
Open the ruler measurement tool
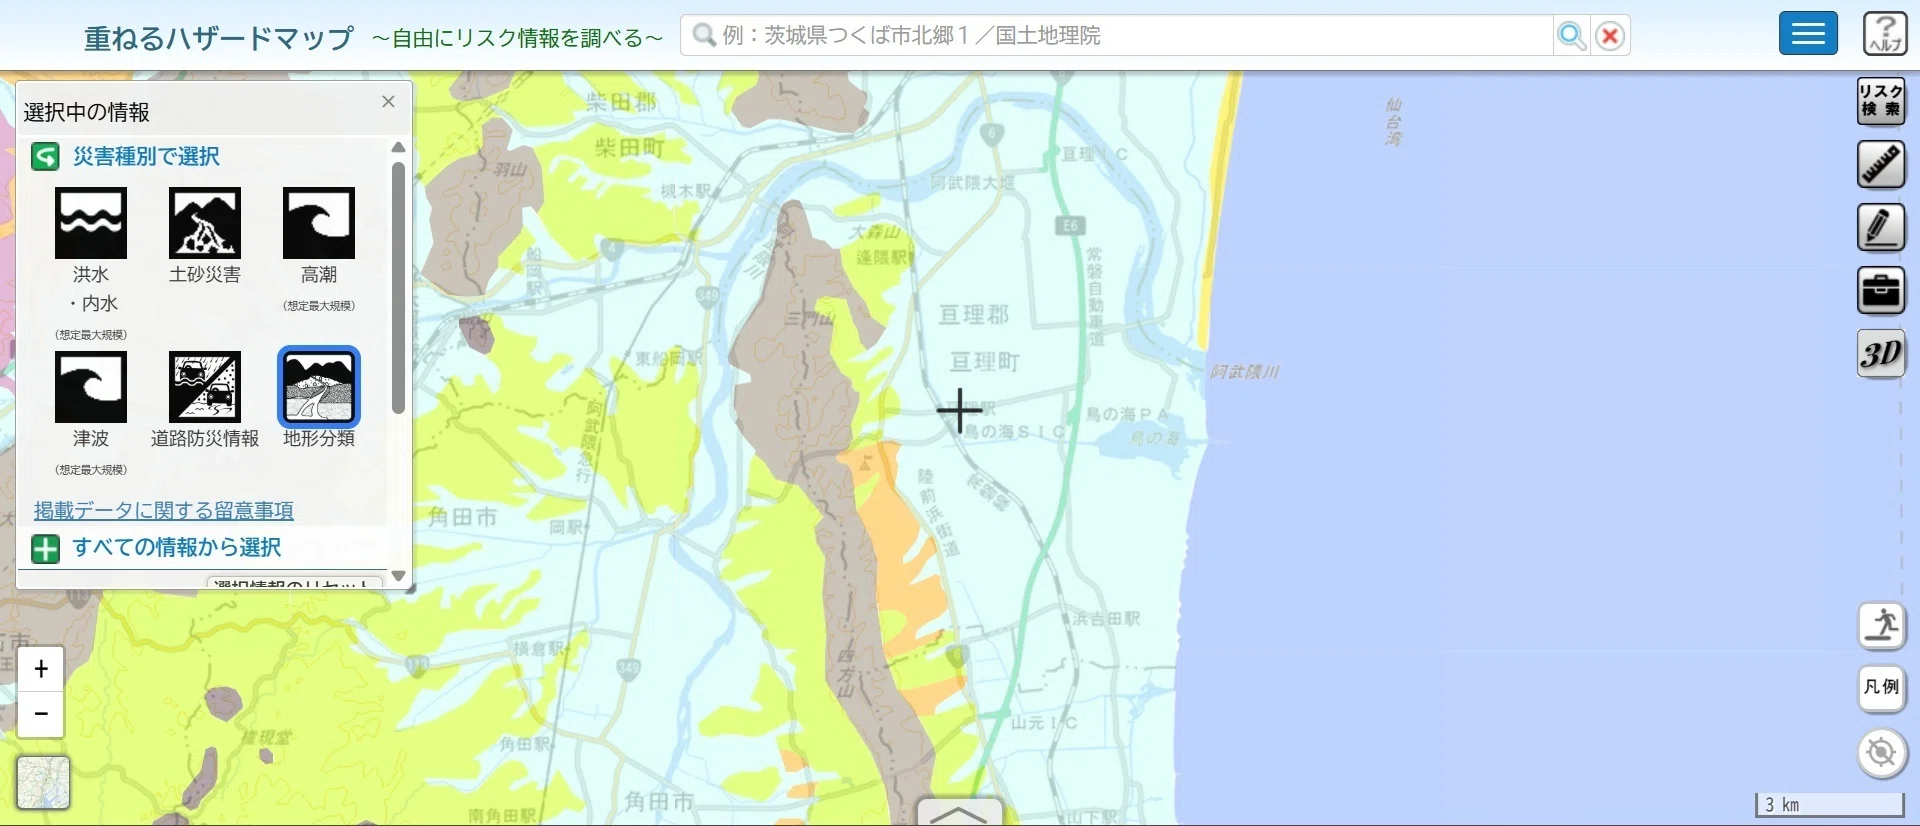pos(1881,164)
